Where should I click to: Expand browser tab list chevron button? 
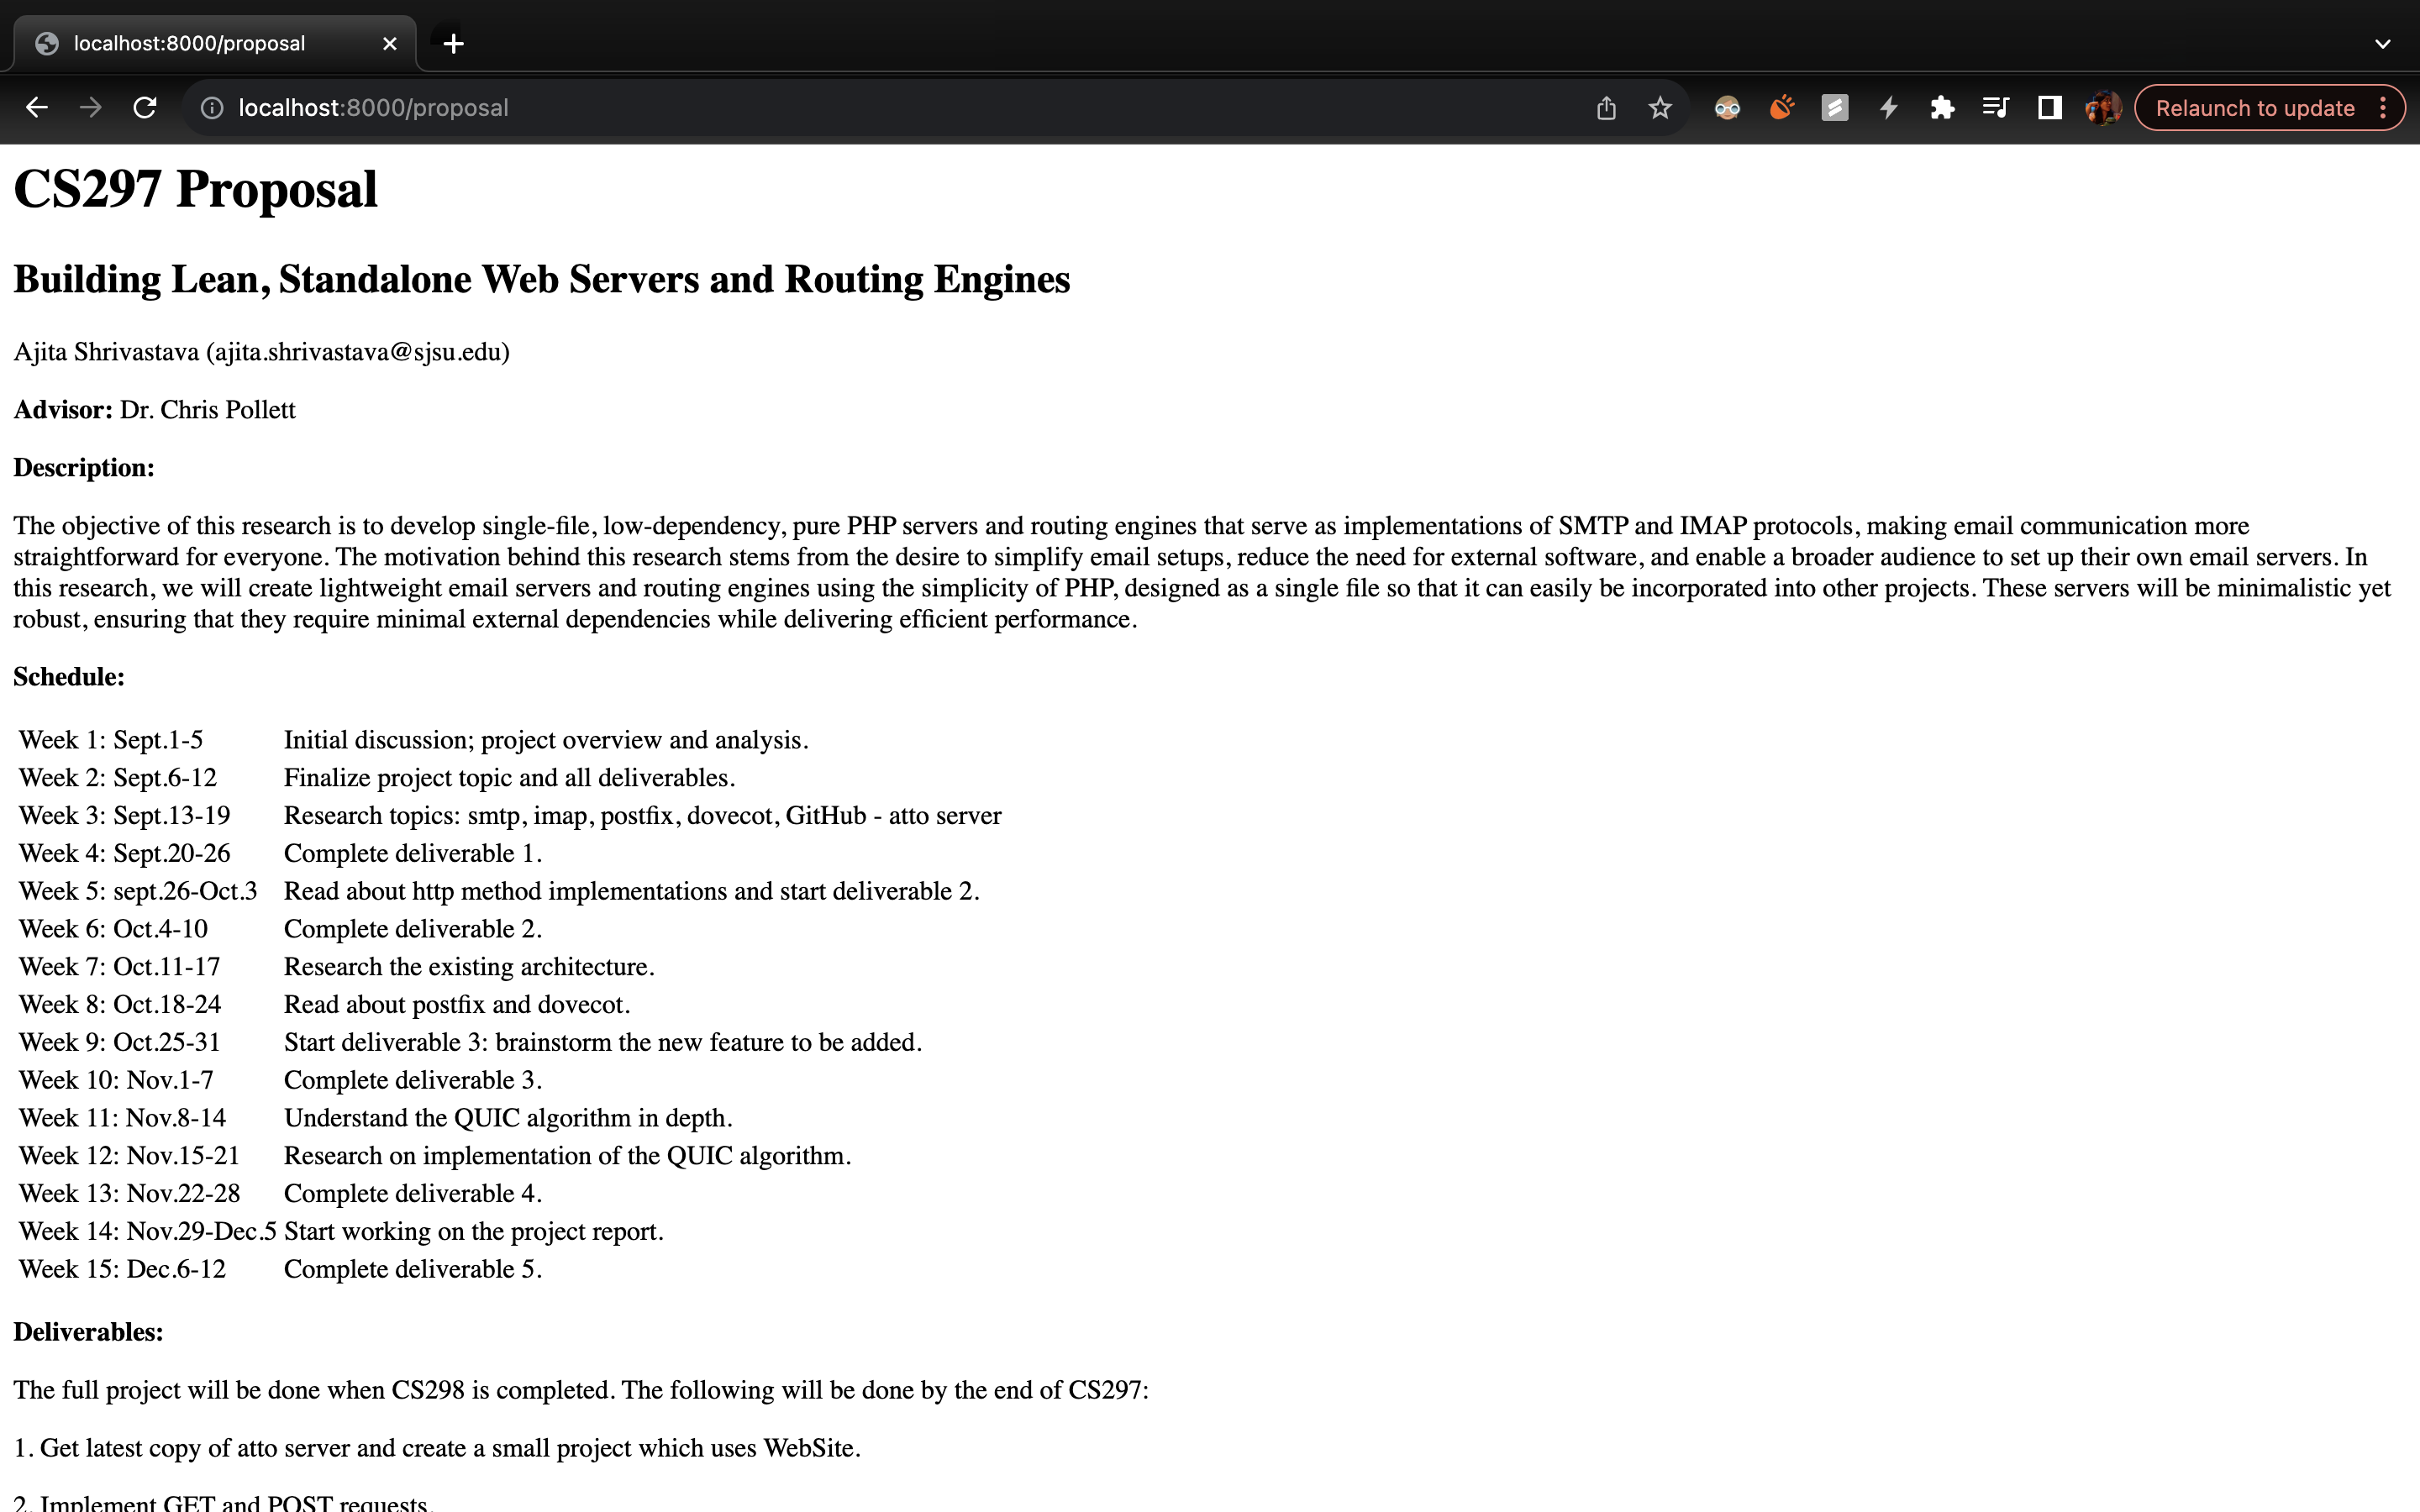click(x=2386, y=44)
